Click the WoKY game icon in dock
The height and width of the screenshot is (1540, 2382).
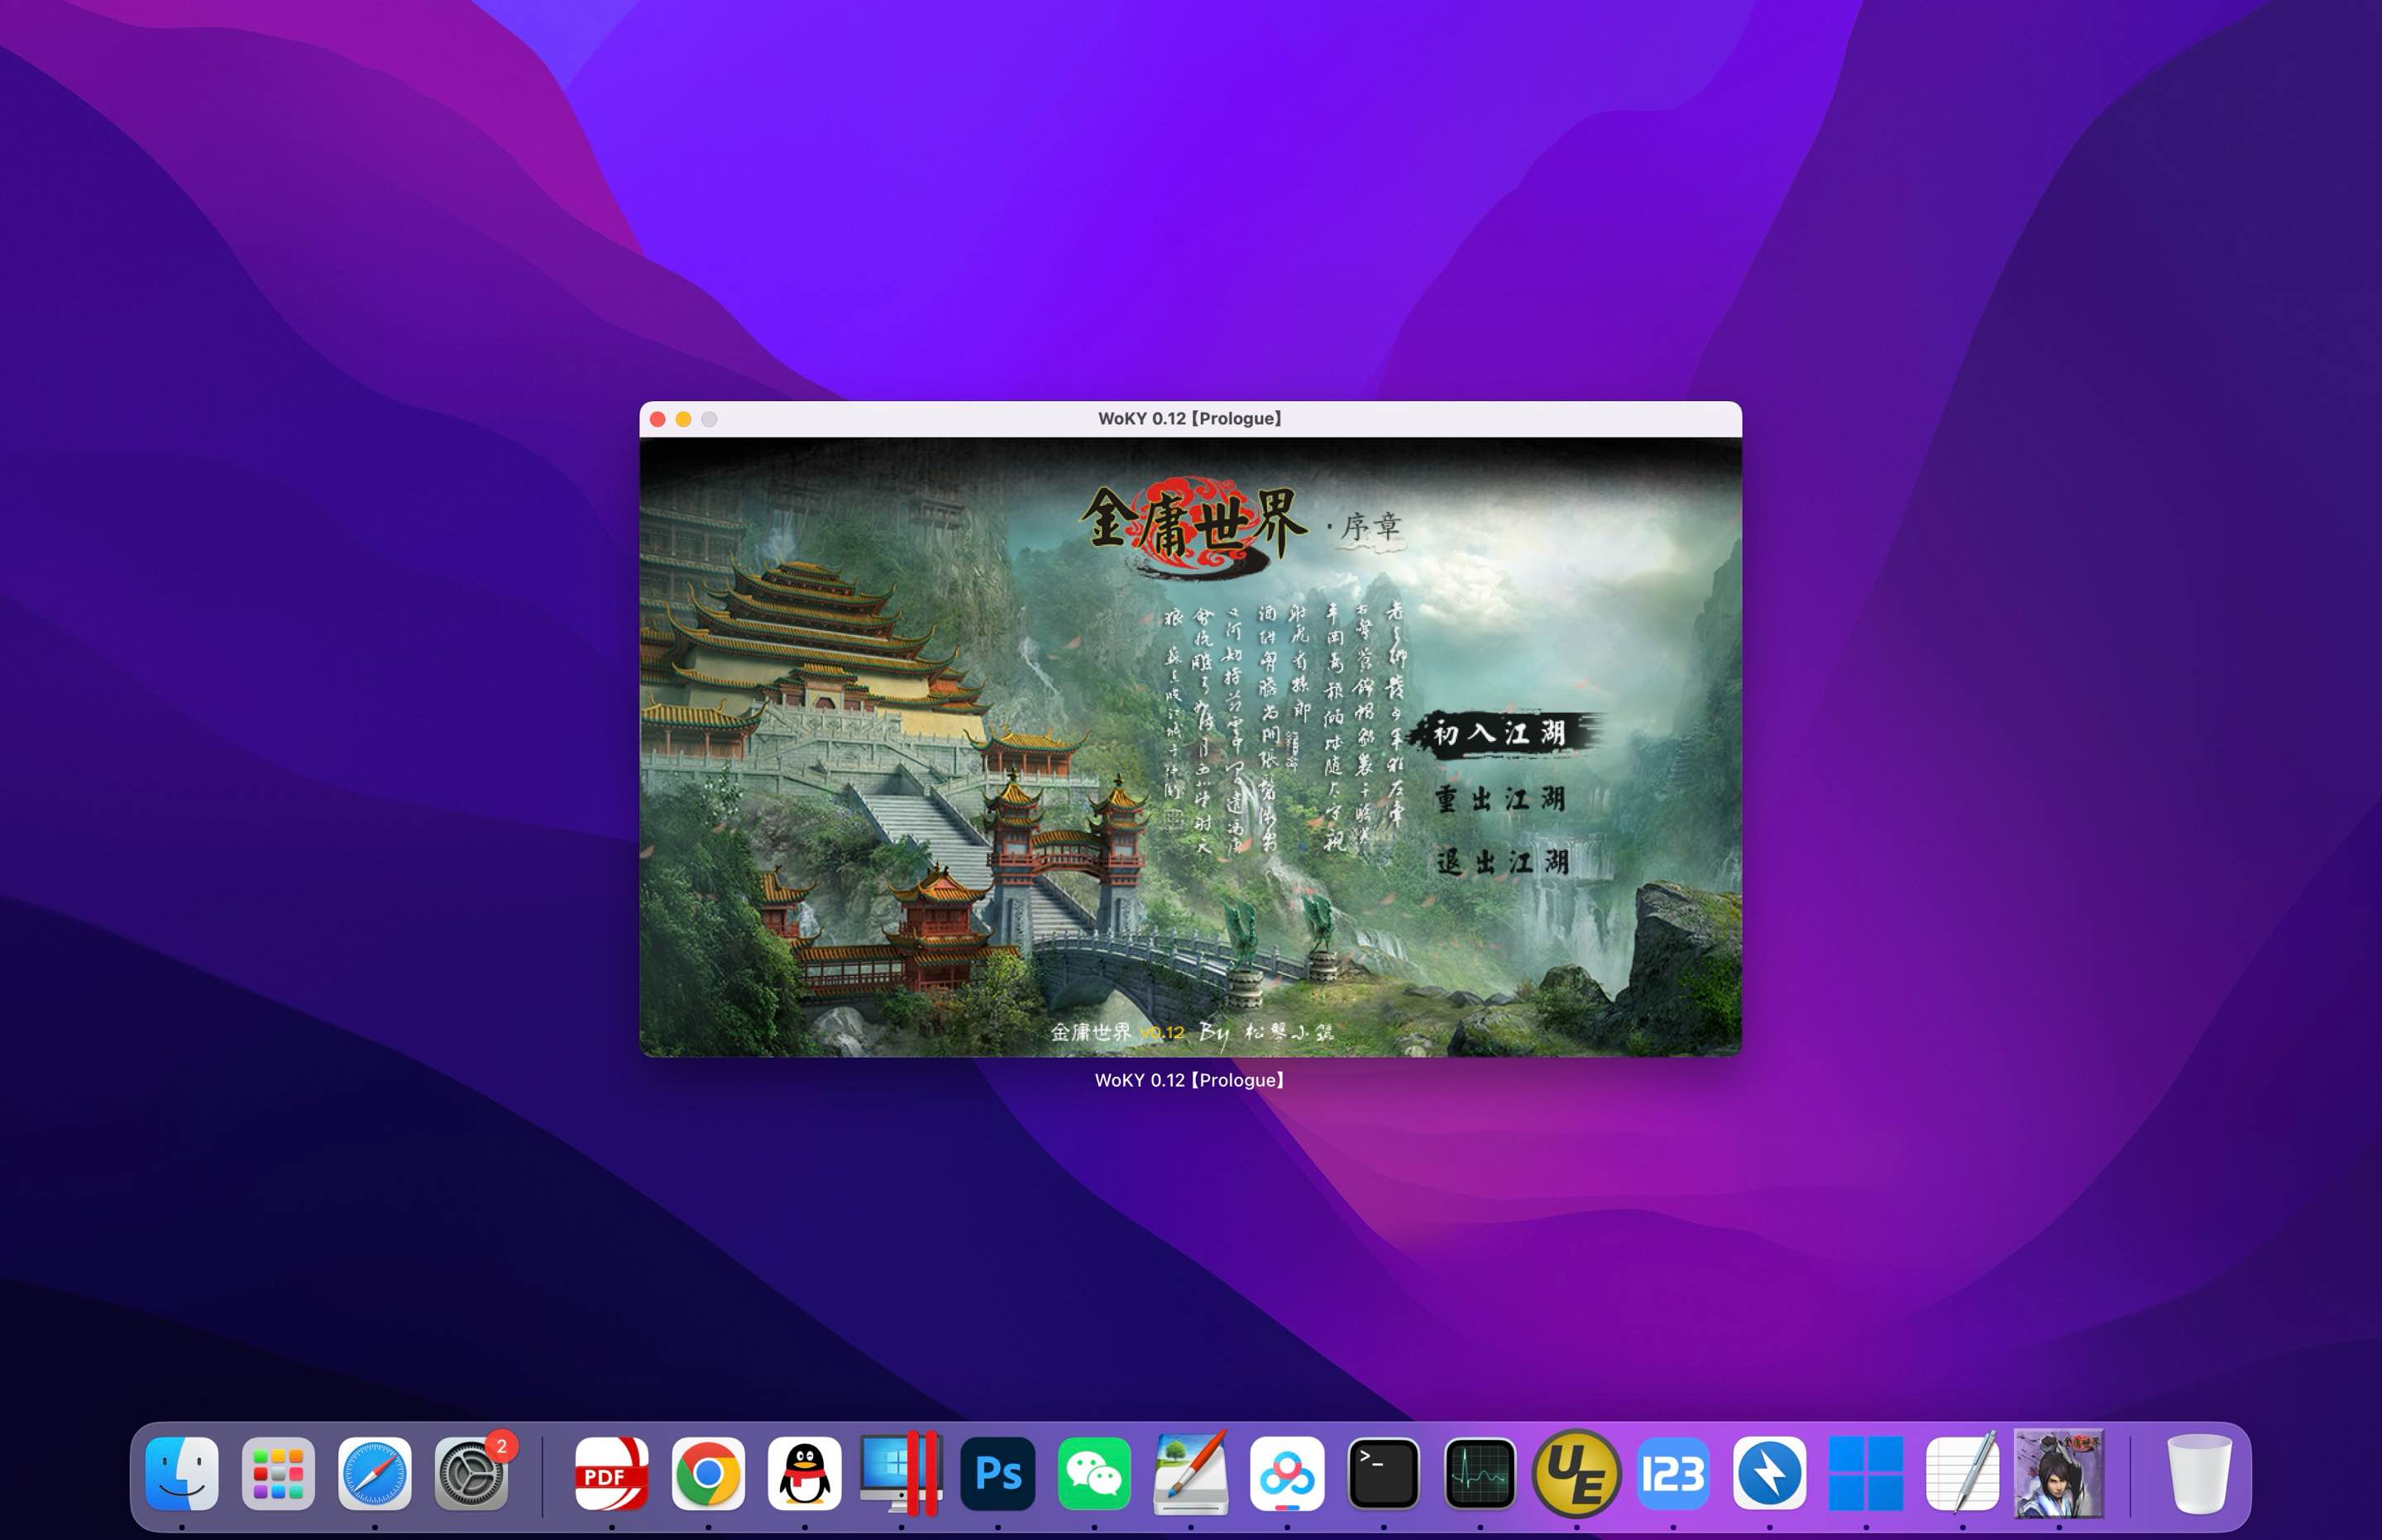(x=2059, y=1474)
